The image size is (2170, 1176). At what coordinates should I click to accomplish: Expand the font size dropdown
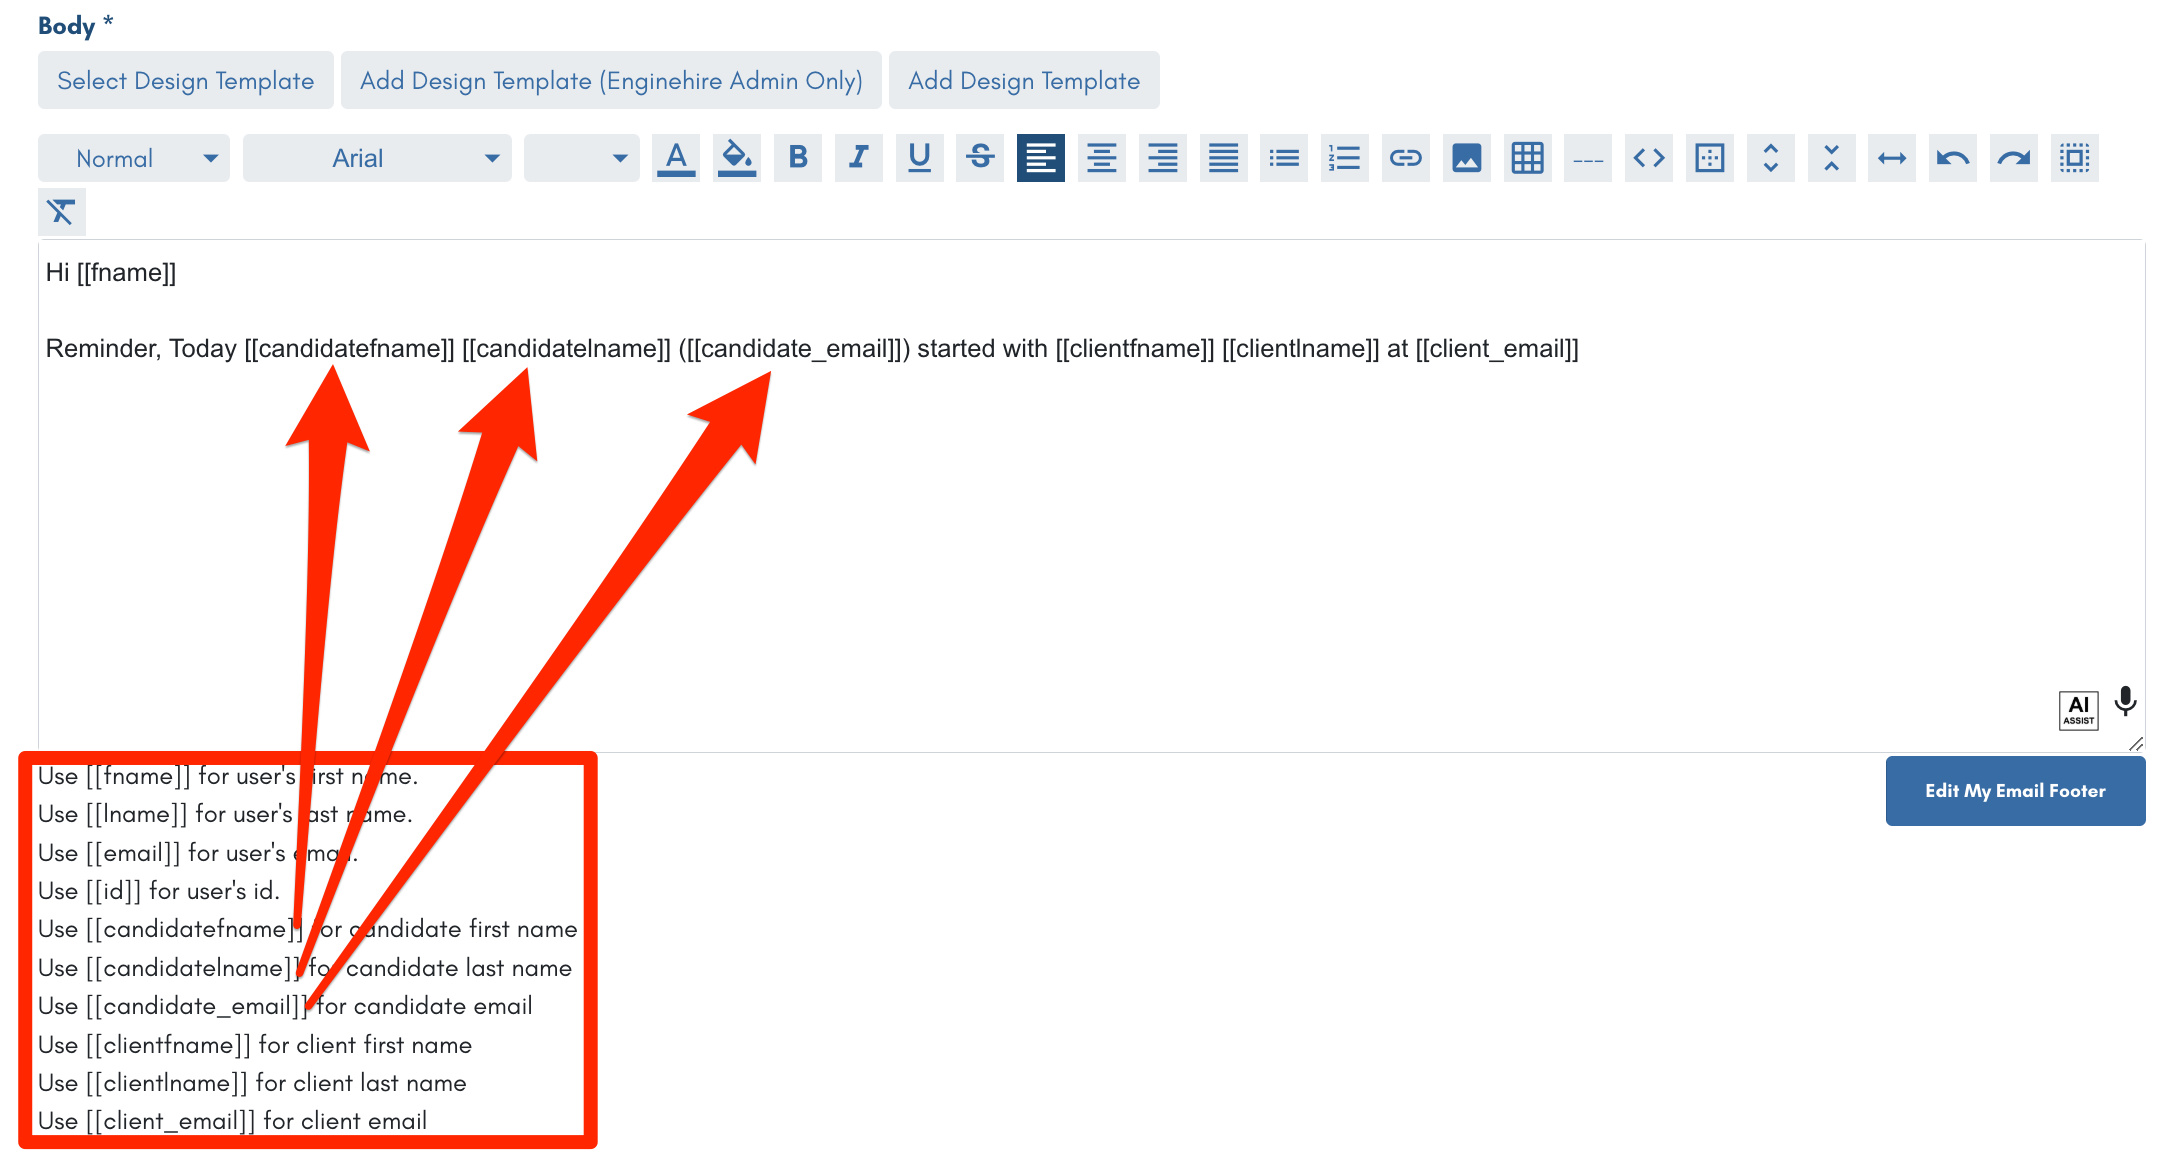pos(580,157)
